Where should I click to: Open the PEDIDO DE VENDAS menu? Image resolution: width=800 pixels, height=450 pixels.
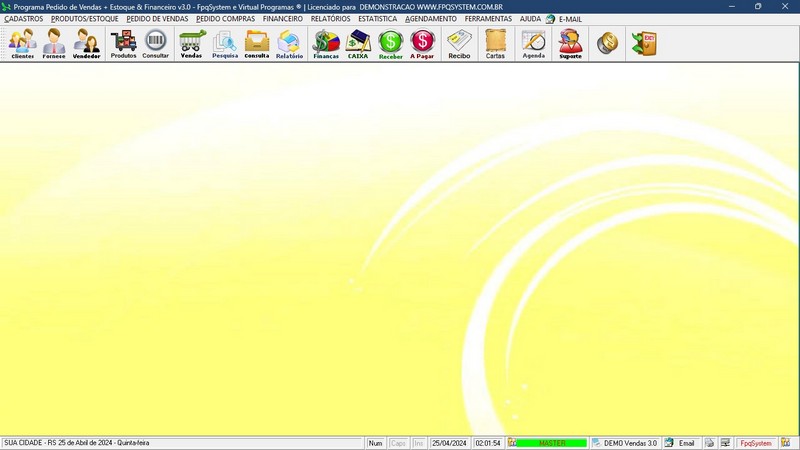(x=157, y=19)
